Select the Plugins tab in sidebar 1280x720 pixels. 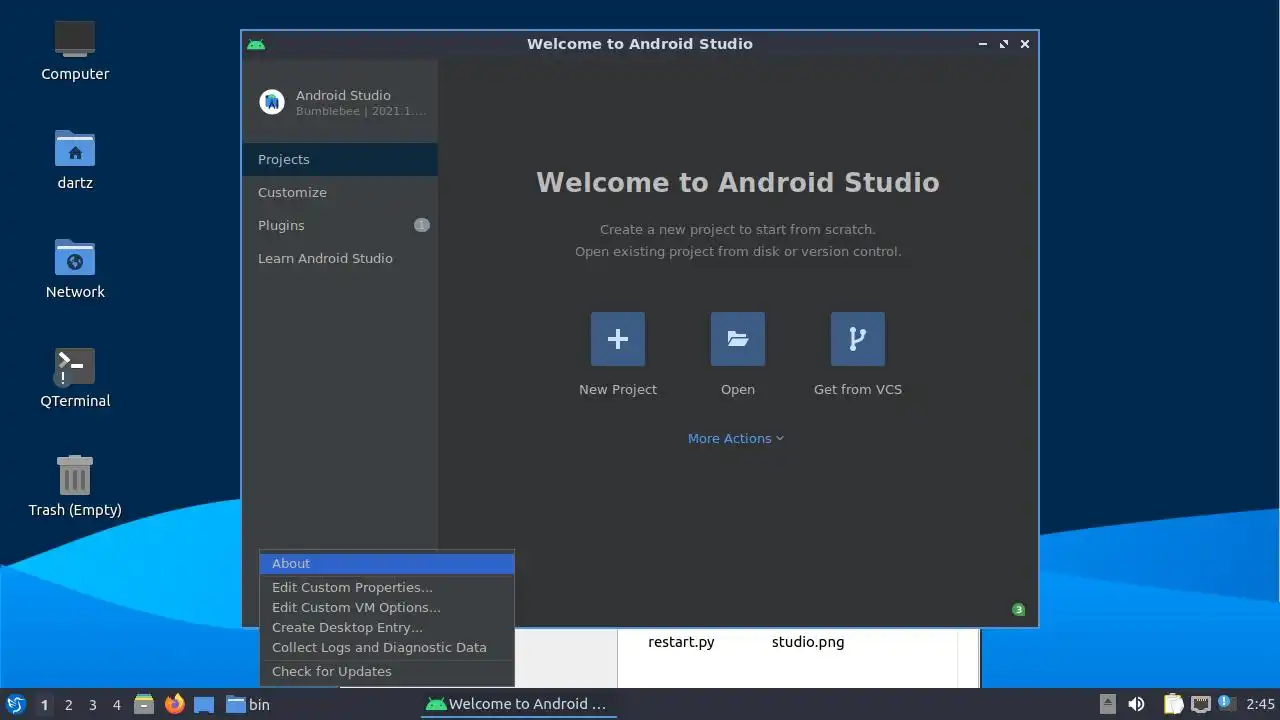point(340,225)
